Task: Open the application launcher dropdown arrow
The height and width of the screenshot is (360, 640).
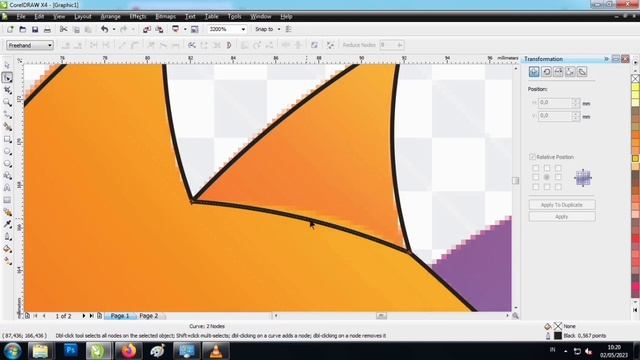Action: click(x=185, y=29)
